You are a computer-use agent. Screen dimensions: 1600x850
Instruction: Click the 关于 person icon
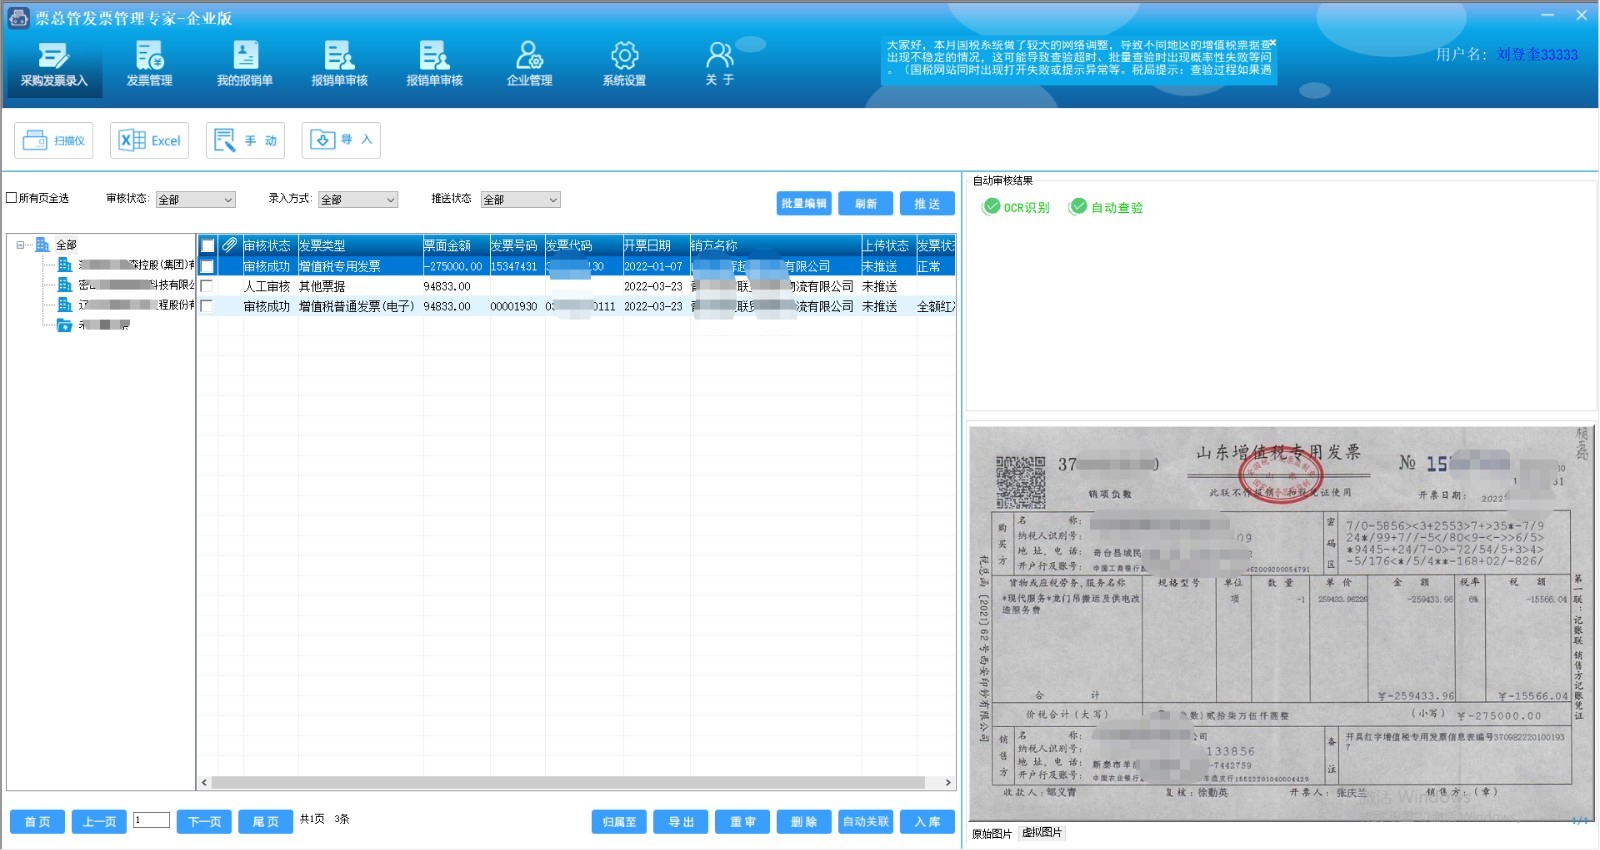coord(719,64)
